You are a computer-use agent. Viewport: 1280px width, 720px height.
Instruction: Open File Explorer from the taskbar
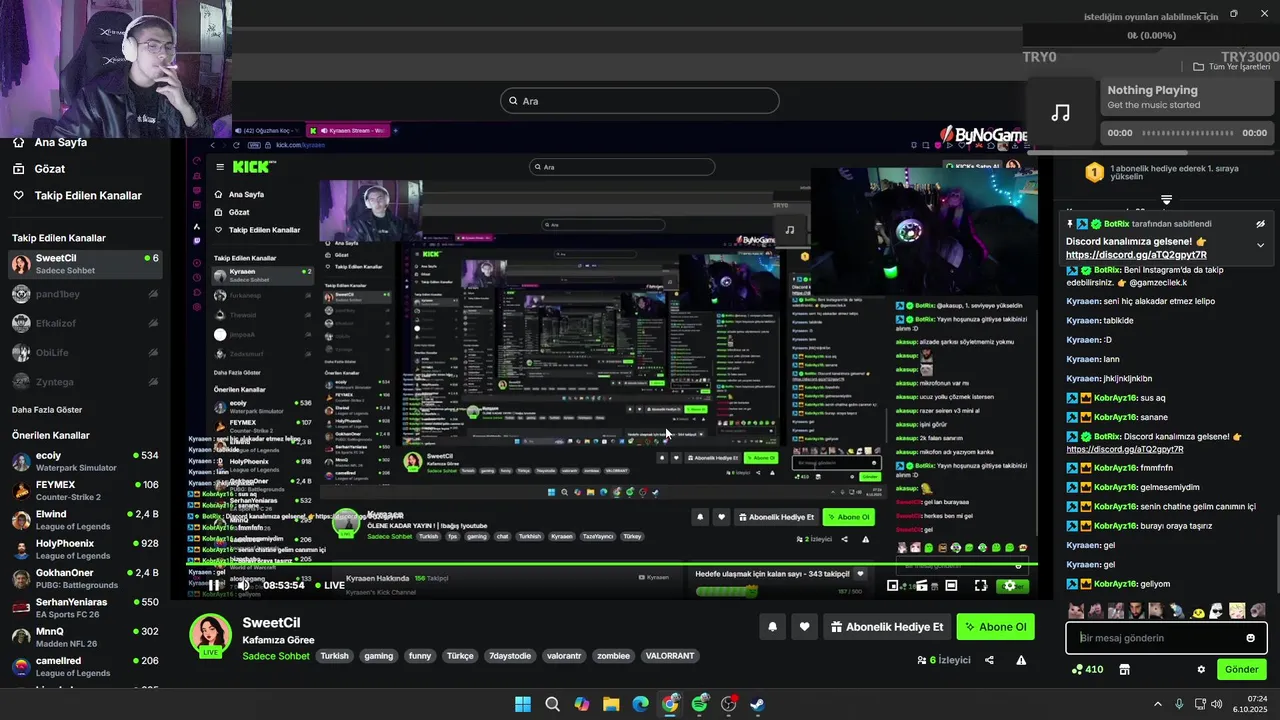coord(611,704)
